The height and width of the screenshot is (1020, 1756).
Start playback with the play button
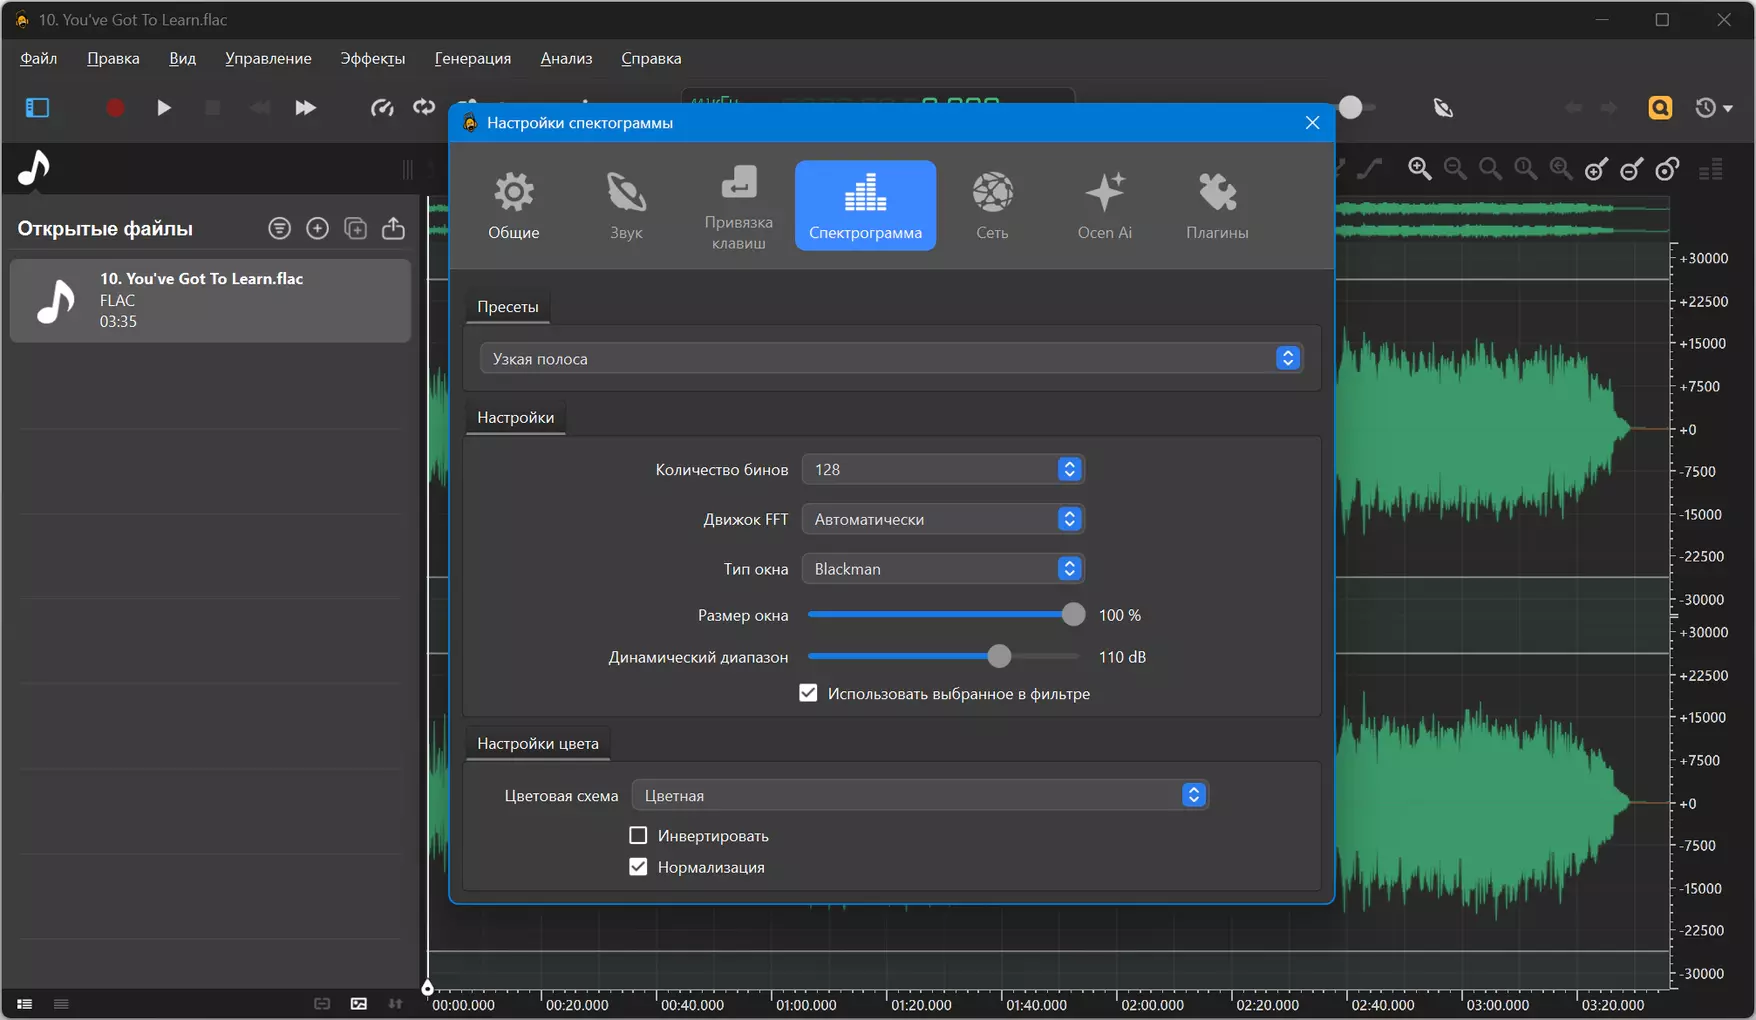pos(164,107)
